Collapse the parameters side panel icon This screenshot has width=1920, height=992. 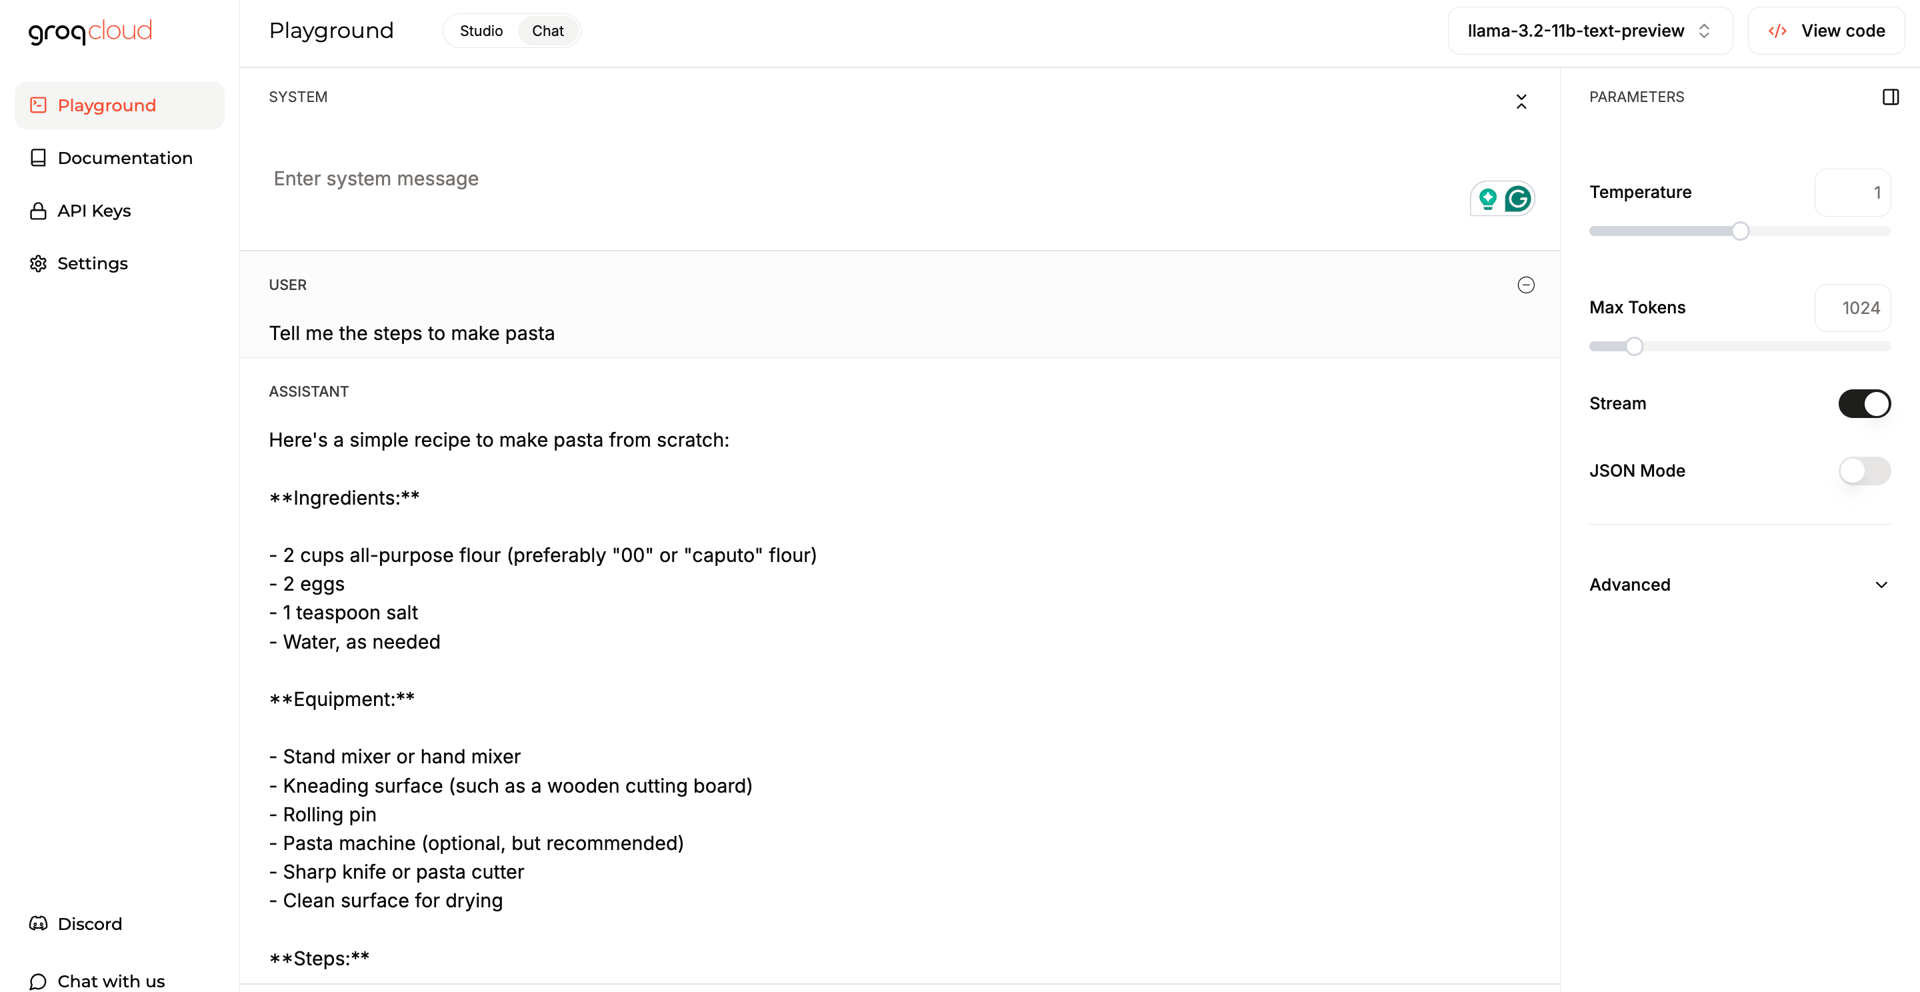click(x=1890, y=97)
